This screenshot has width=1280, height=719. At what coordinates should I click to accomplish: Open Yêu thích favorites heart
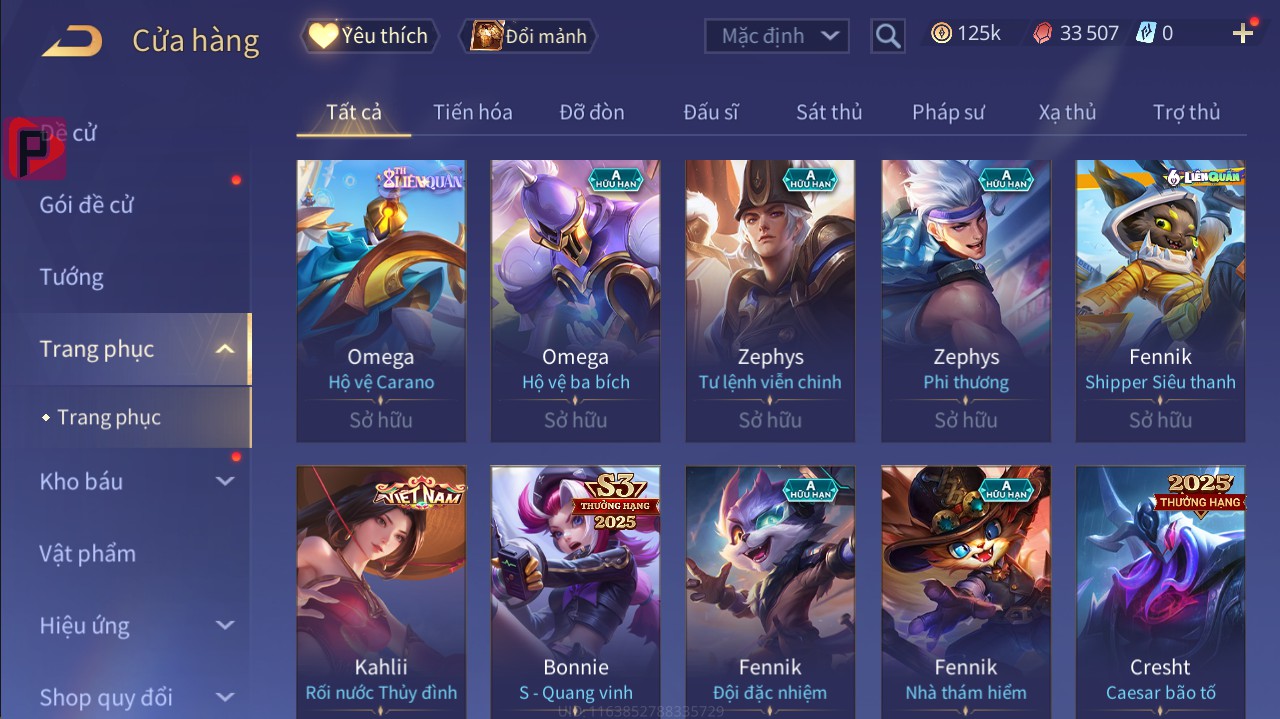(x=323, y=36)
